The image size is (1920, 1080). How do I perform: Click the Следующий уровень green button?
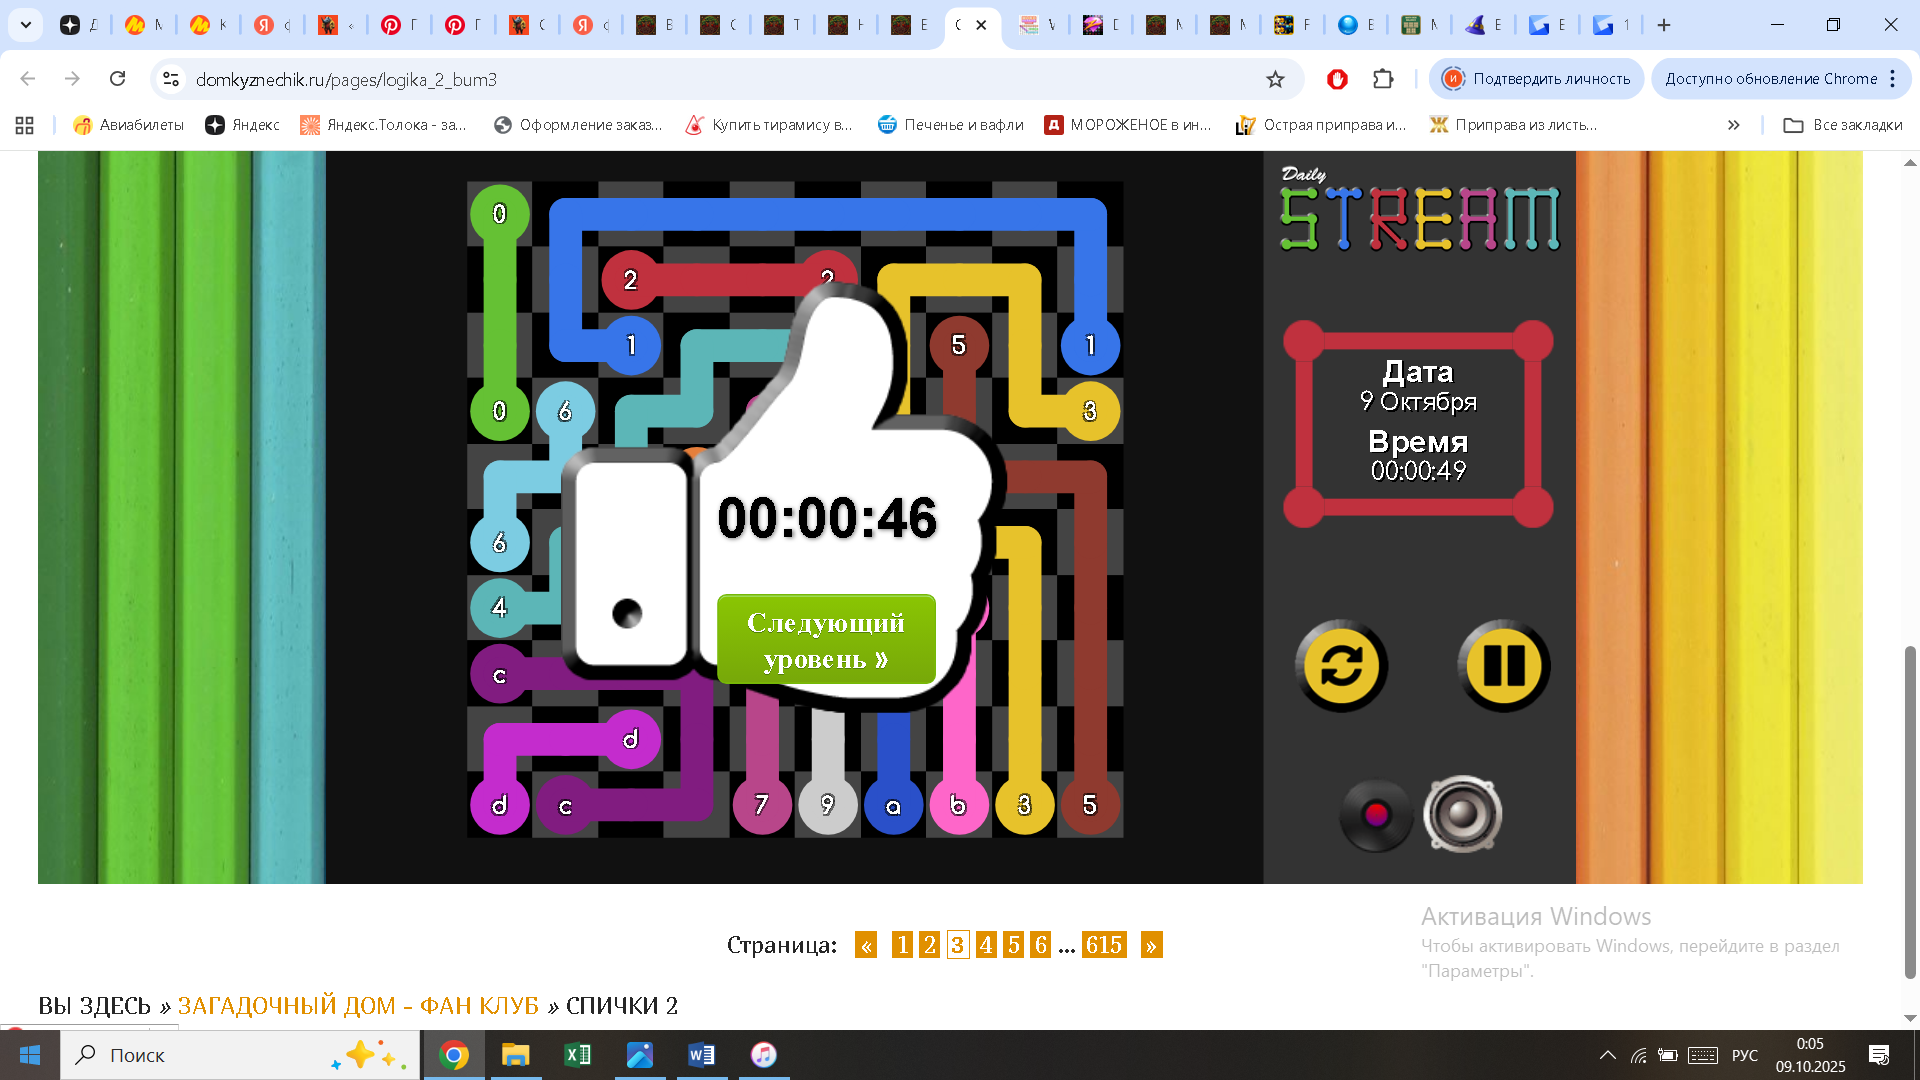(x=826, y=640)
